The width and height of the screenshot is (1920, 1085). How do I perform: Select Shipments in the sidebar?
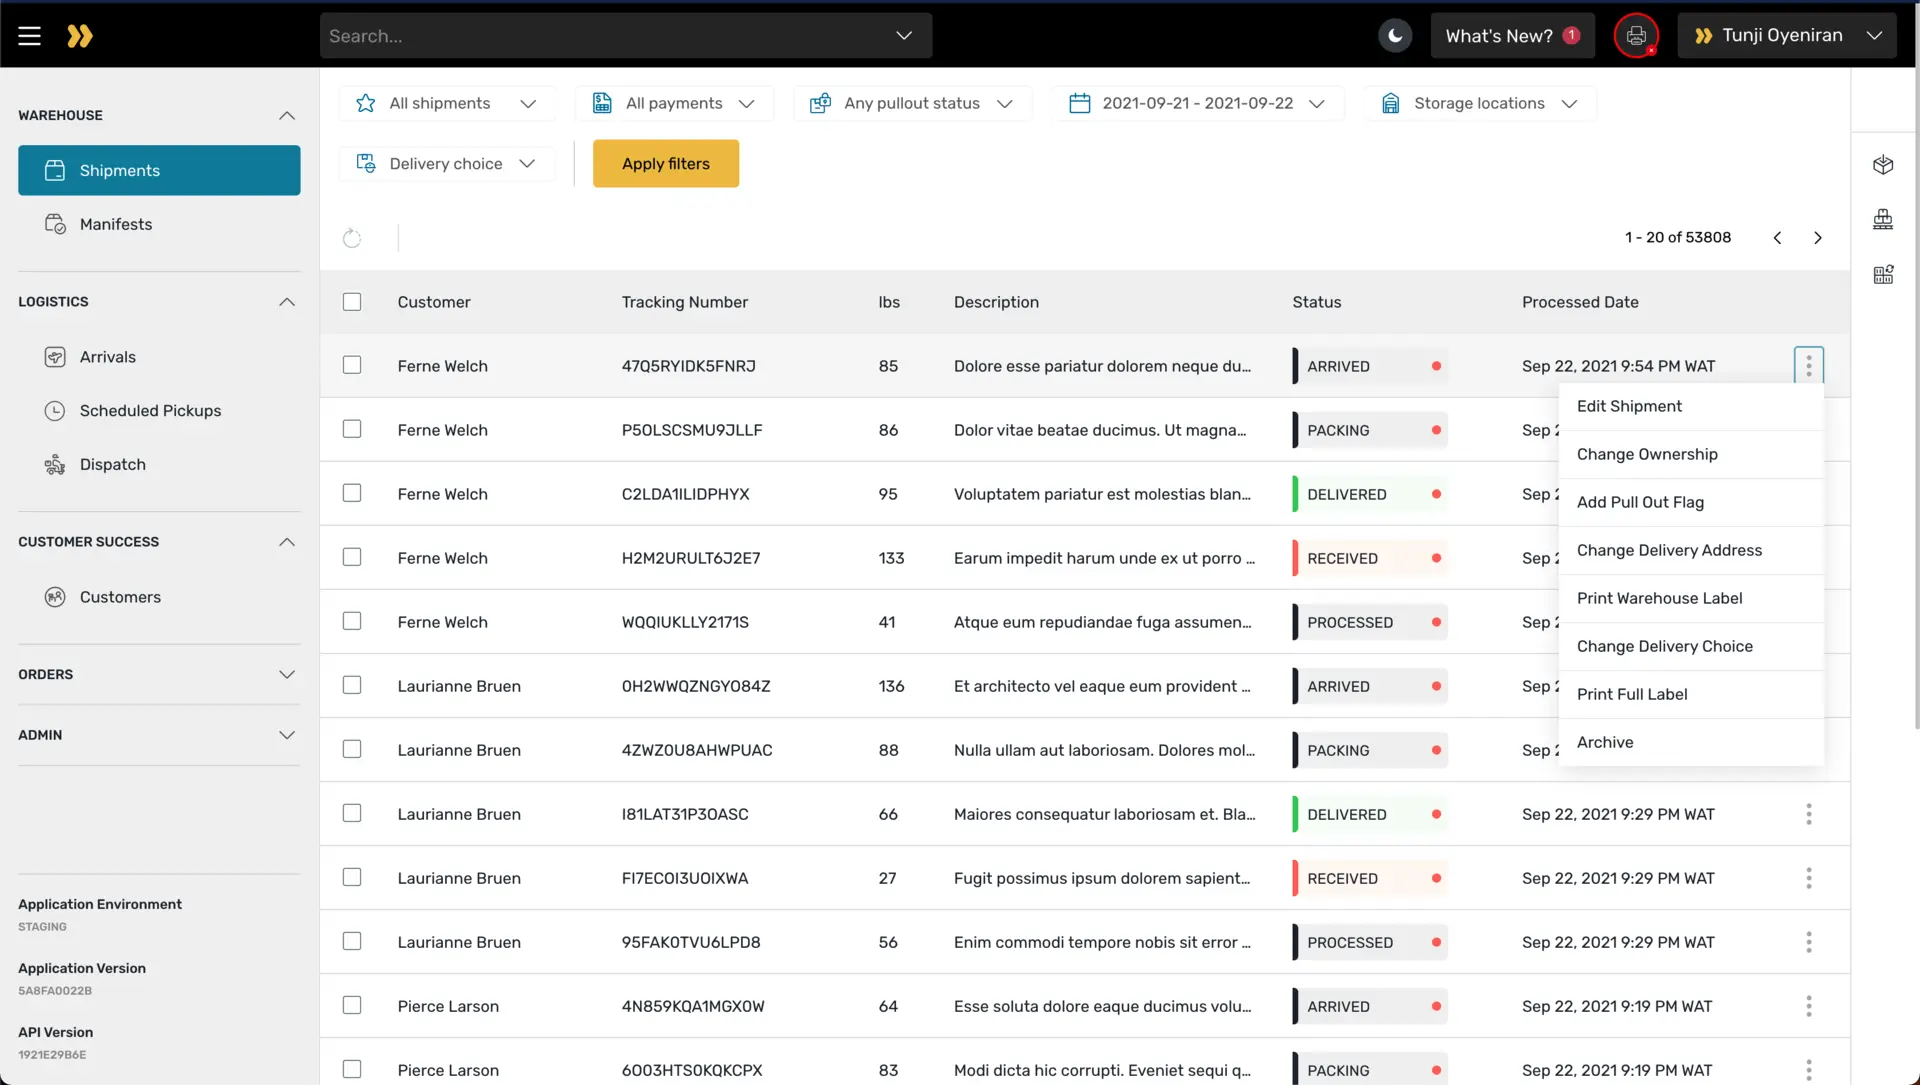coord(159,170)
